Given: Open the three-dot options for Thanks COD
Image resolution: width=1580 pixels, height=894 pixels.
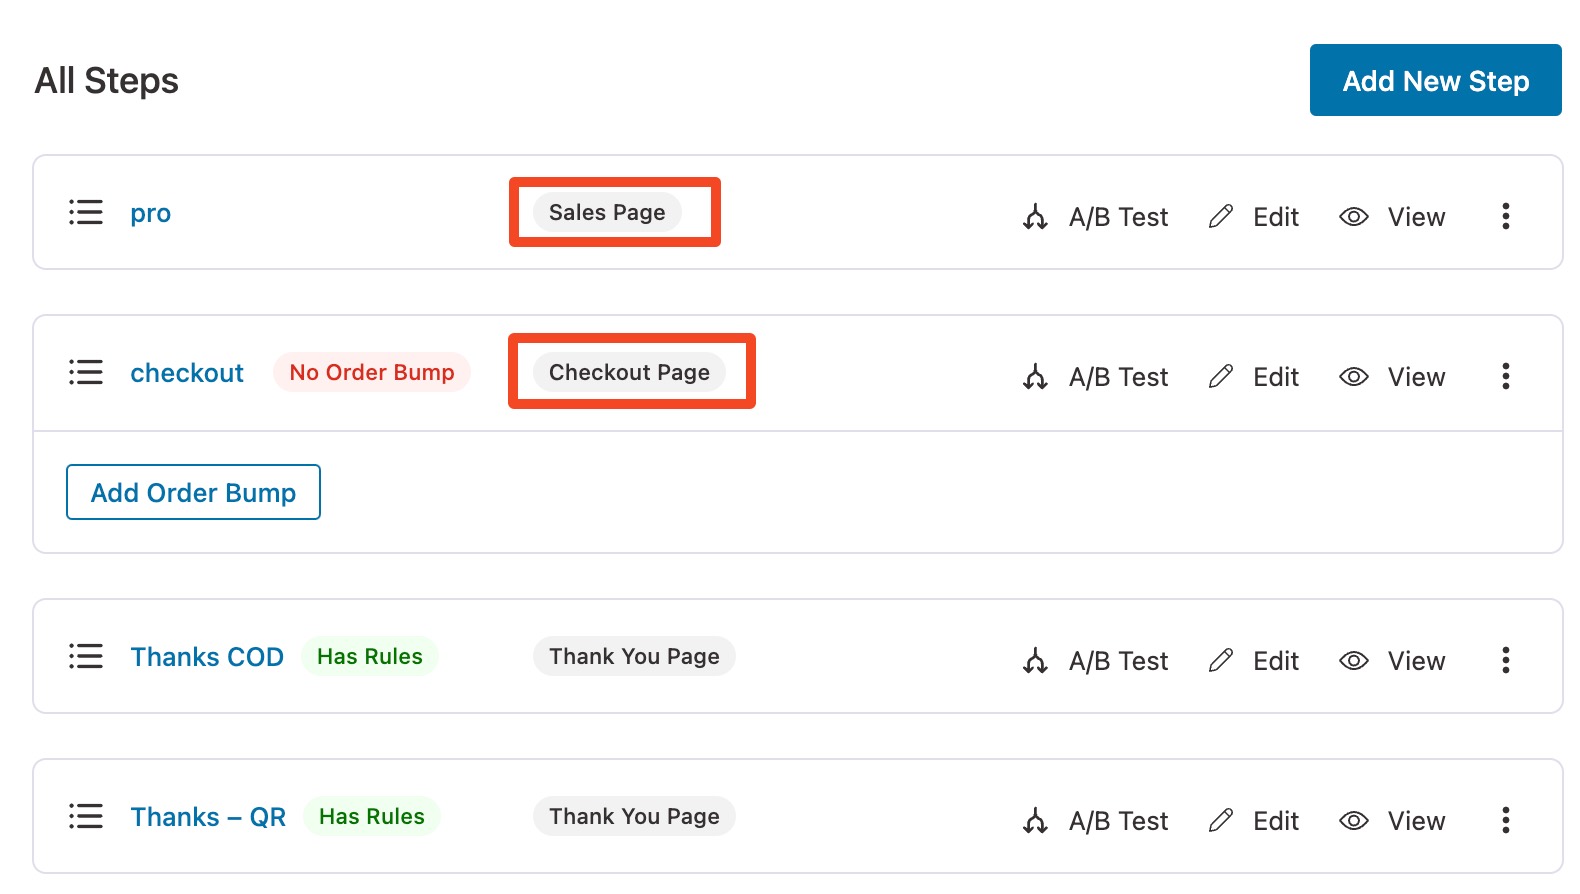Looking at the screenshot, I should [x=1505, y=660].
